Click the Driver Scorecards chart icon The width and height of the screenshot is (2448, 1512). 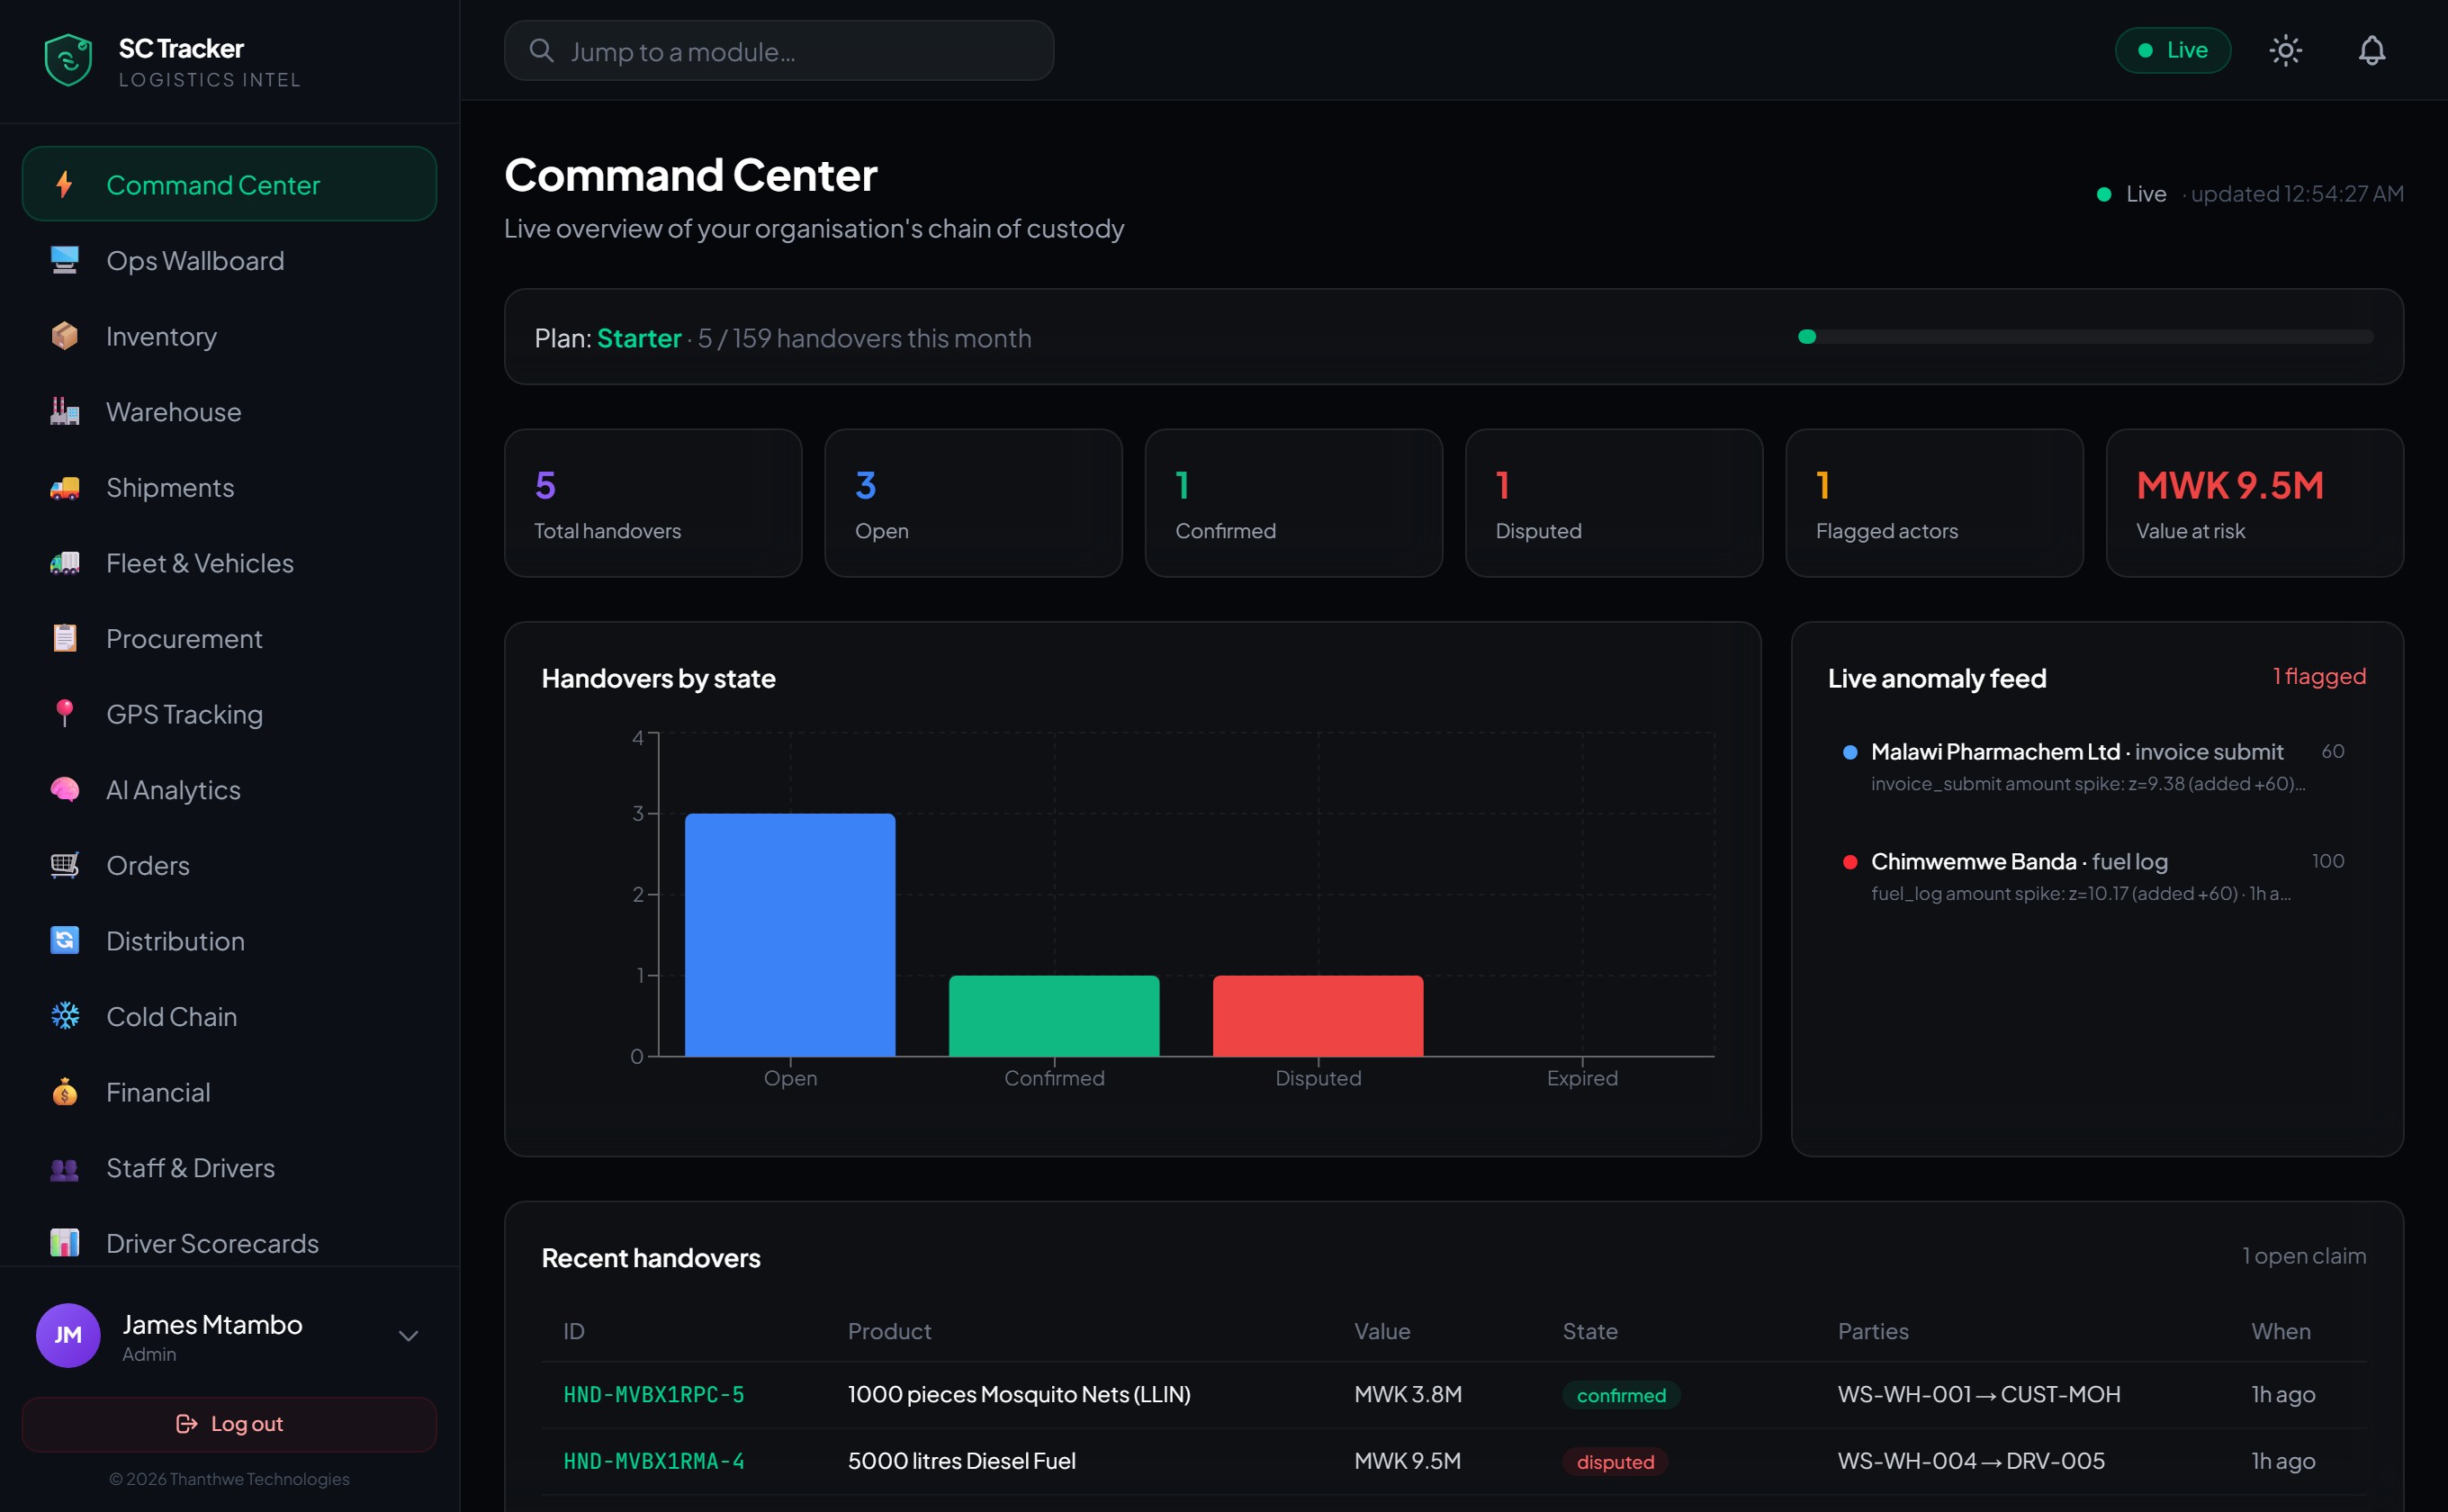64,1243
